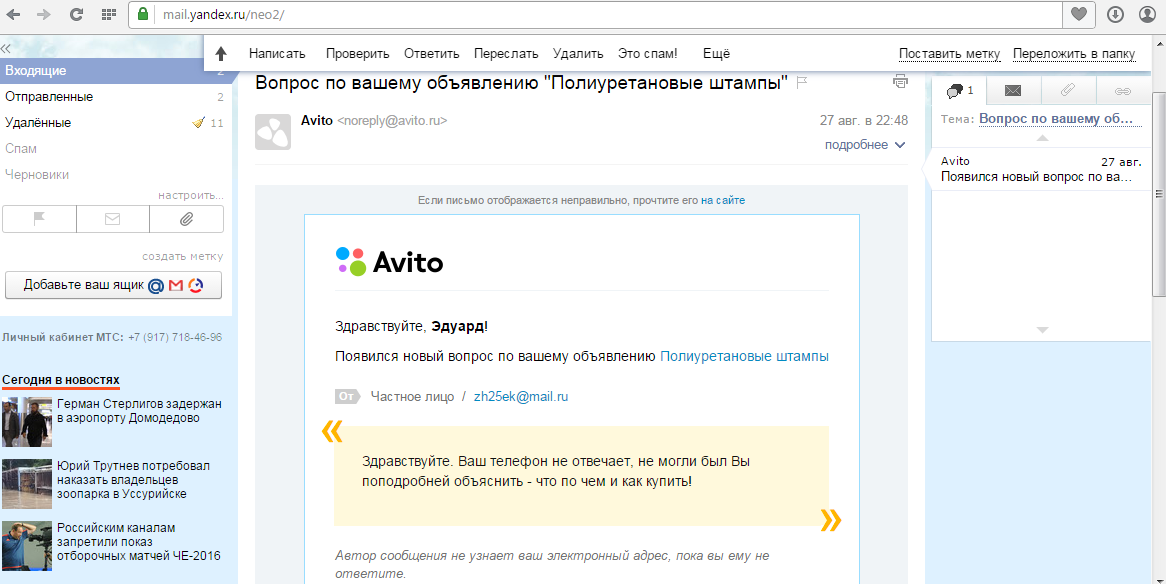The width and height of the screenshot is (1166, 584).
Task: Filter unread messages envelope button
Action: pos(112,219)
